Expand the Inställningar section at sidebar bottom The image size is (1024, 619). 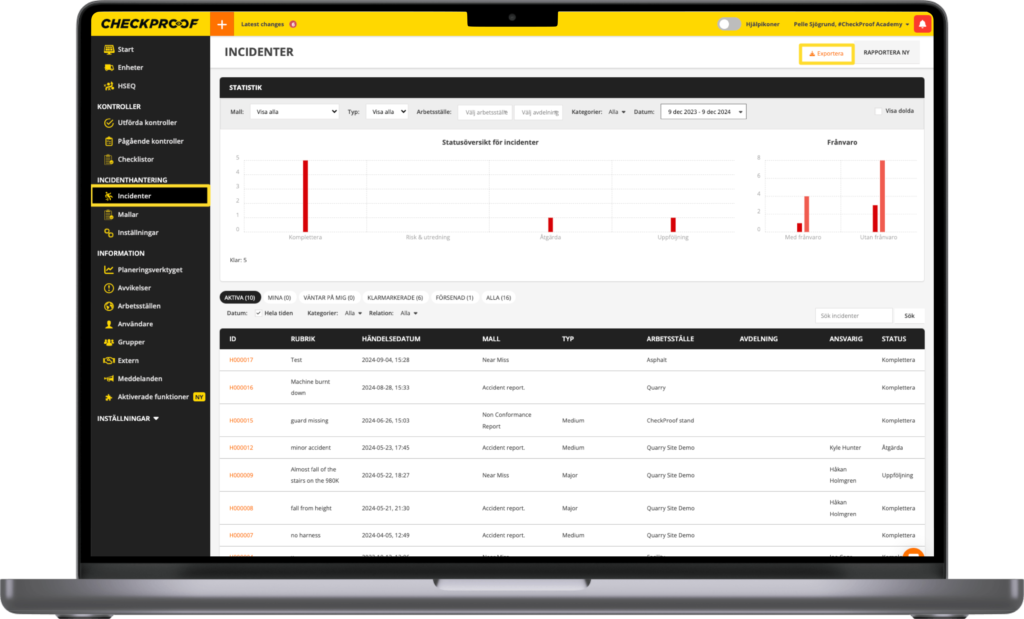[x=128, y=418]
